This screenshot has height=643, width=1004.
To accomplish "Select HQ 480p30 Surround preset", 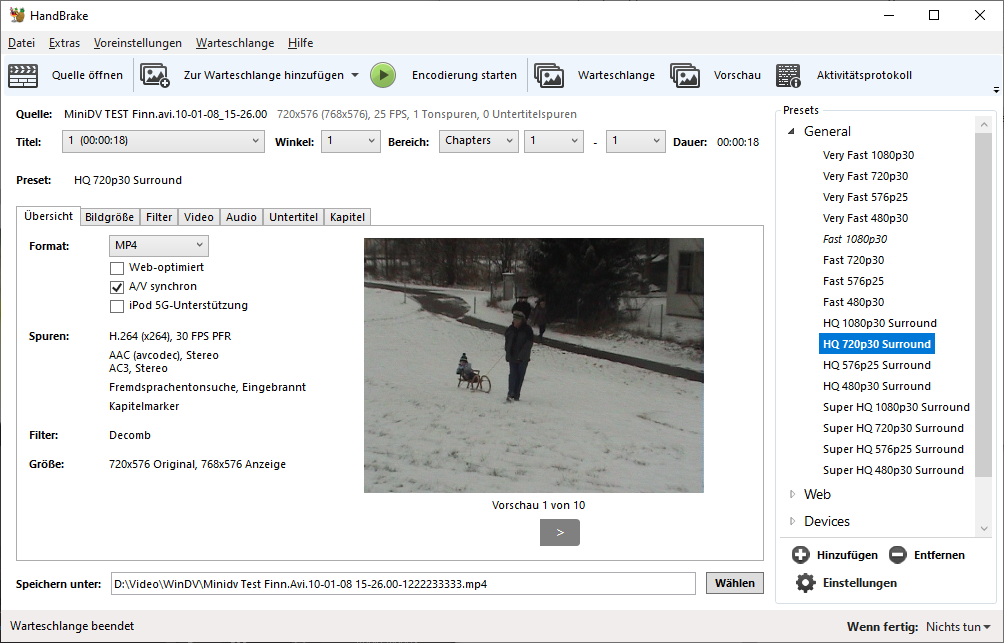I will point(877,387).
